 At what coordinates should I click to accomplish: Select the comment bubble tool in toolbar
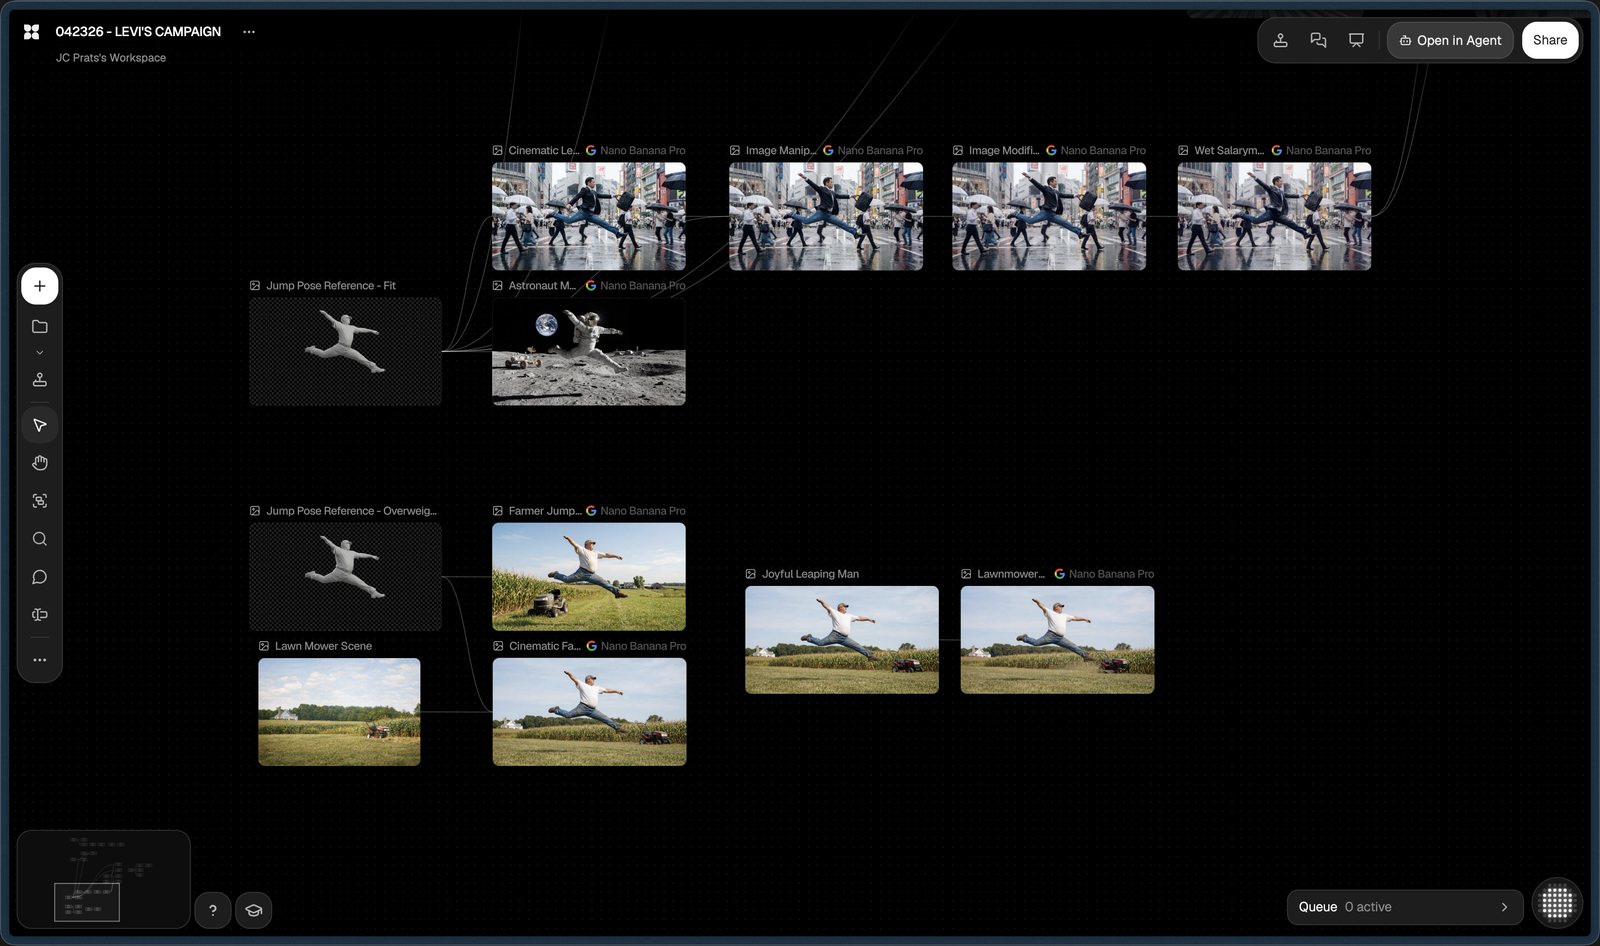tap(40, 577)
